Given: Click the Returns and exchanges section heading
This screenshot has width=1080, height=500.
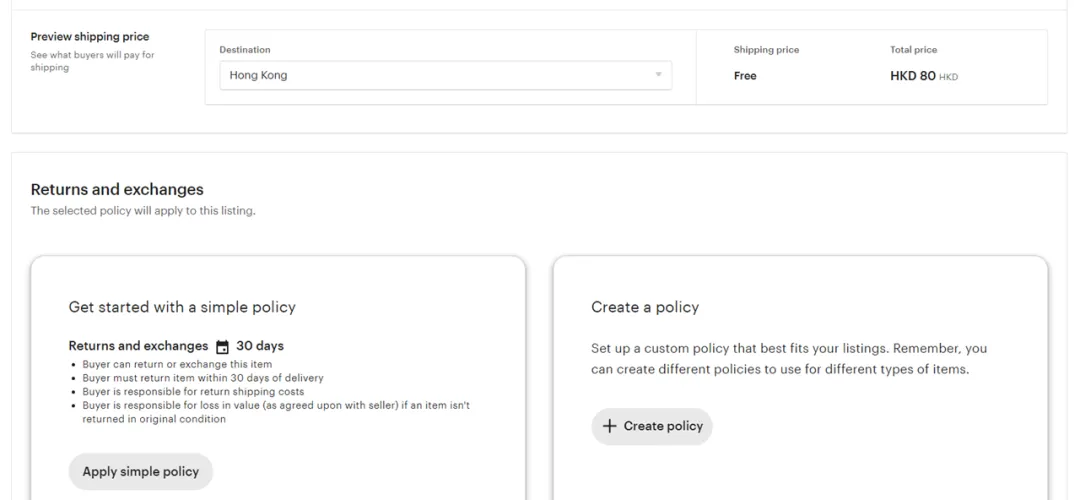Looking at the screenshot, I should [x=117, y=189].
